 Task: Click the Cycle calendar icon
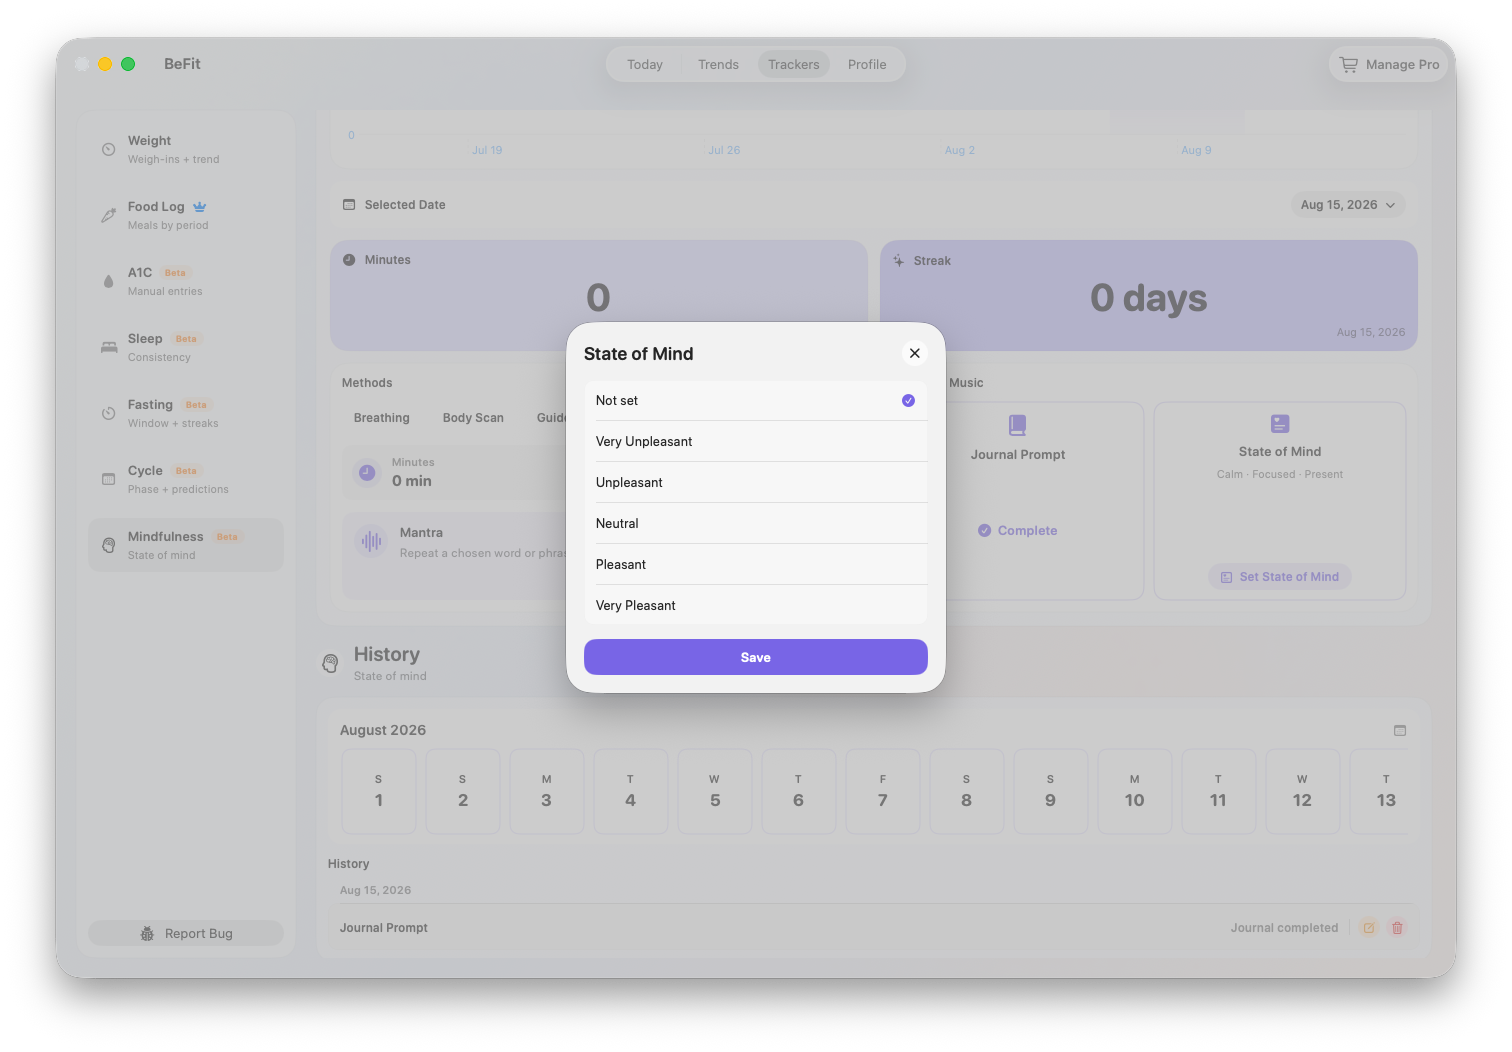coord(109,479)
